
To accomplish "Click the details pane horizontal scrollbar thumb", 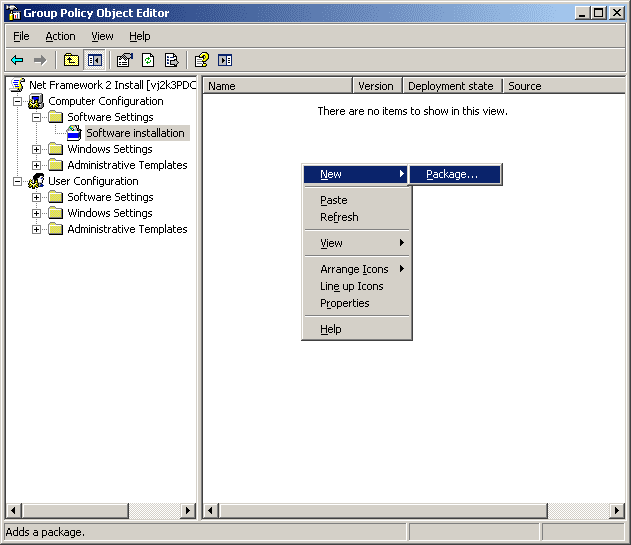I will click(x=383, y=511).
